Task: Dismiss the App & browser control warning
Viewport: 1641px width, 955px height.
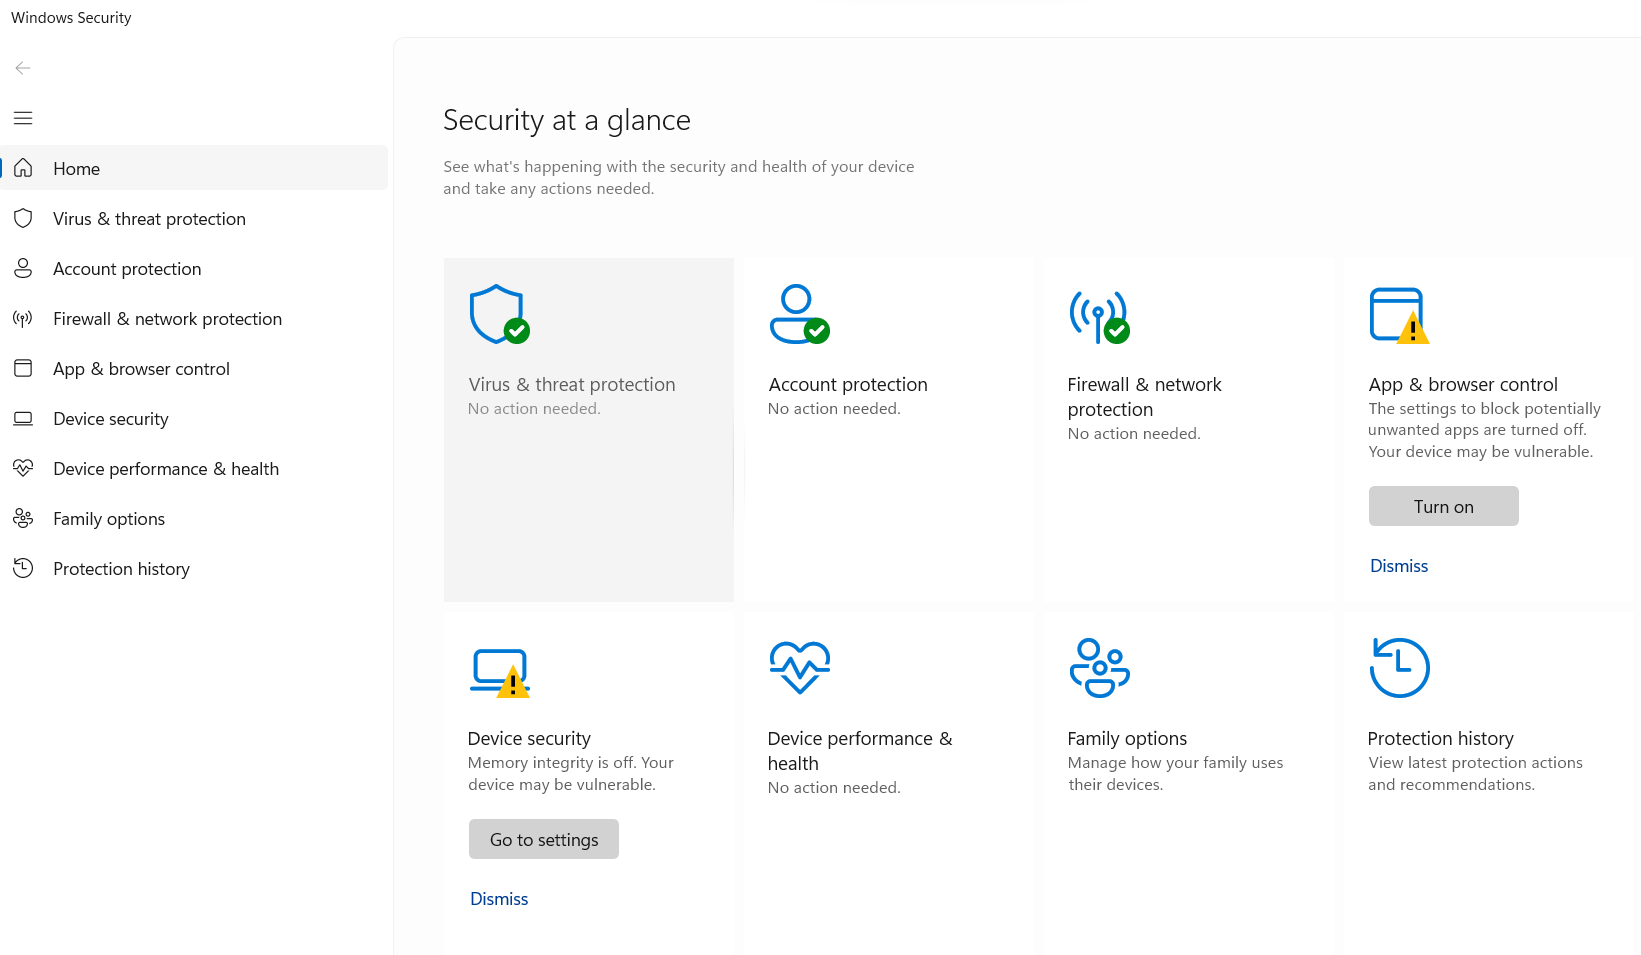Action: point(1398,566)
